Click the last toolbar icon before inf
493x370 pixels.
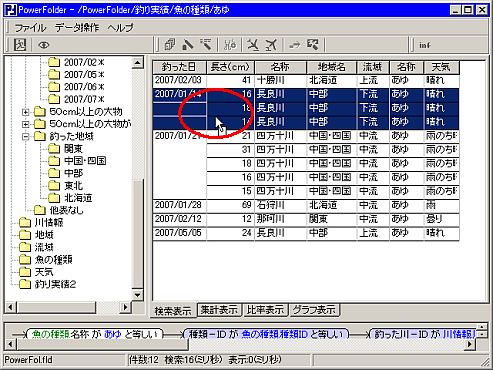[313, 45]
